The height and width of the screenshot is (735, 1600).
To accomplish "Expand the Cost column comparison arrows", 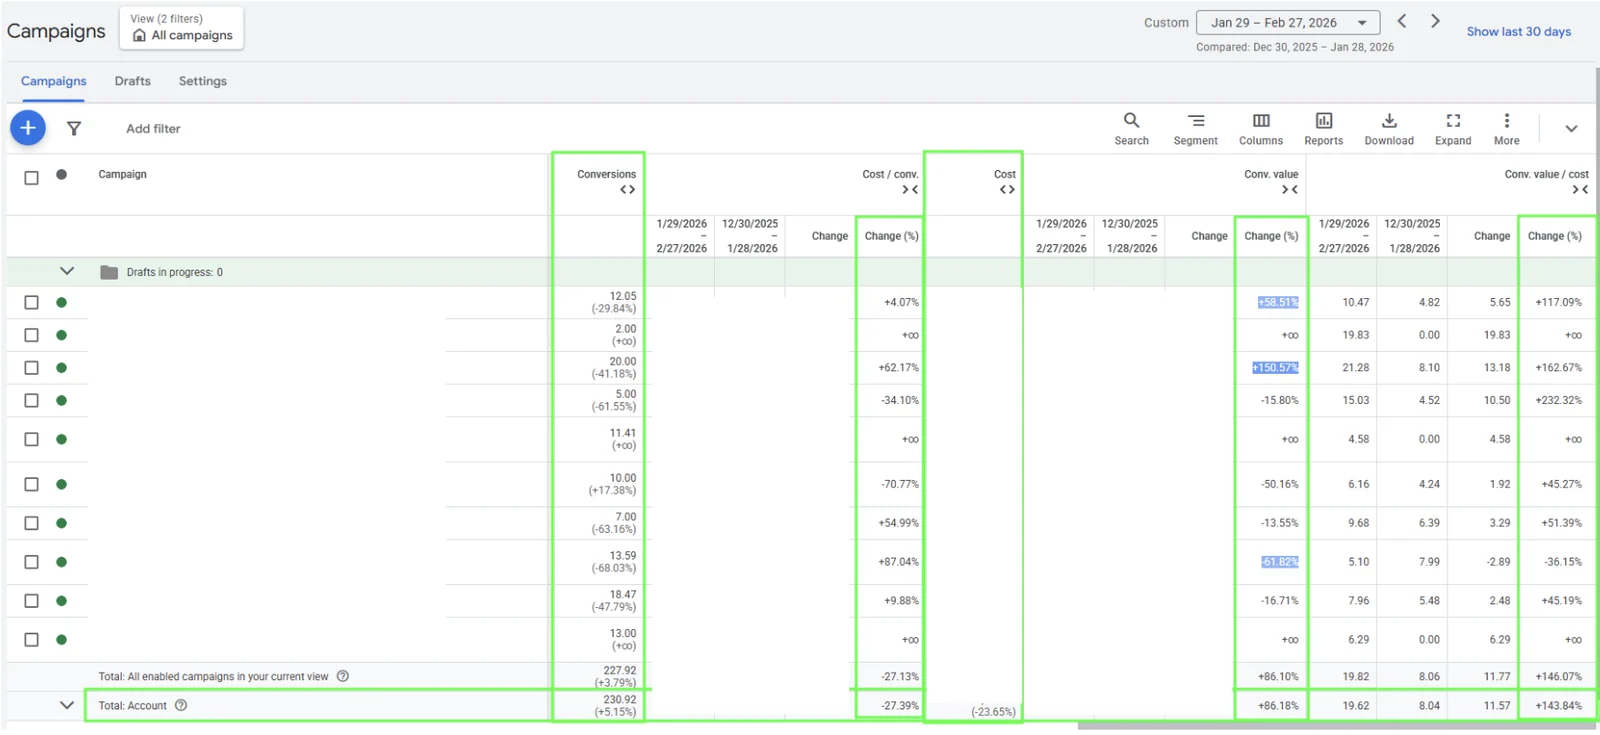I will pyautogui.click(x=1007, y=190).
